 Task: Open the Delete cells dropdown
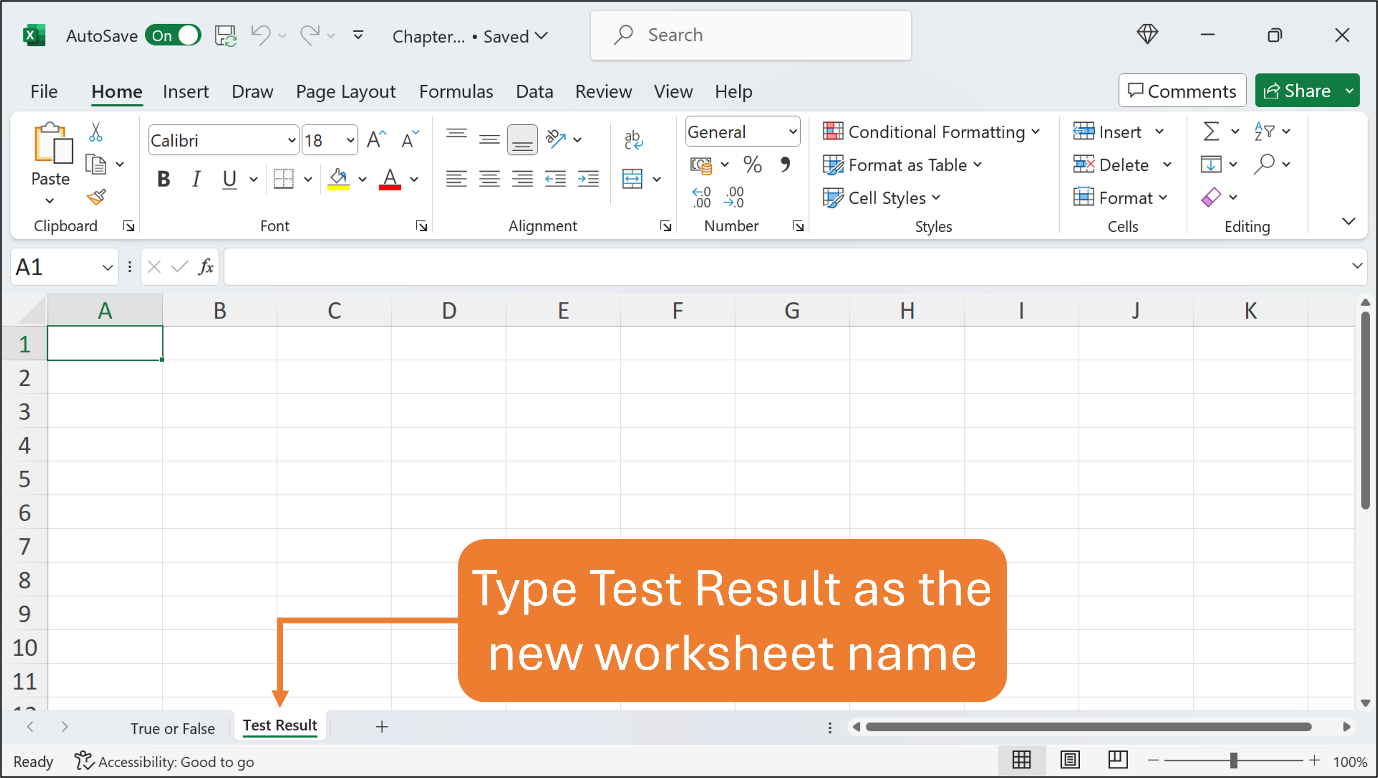pos(1167,165)
